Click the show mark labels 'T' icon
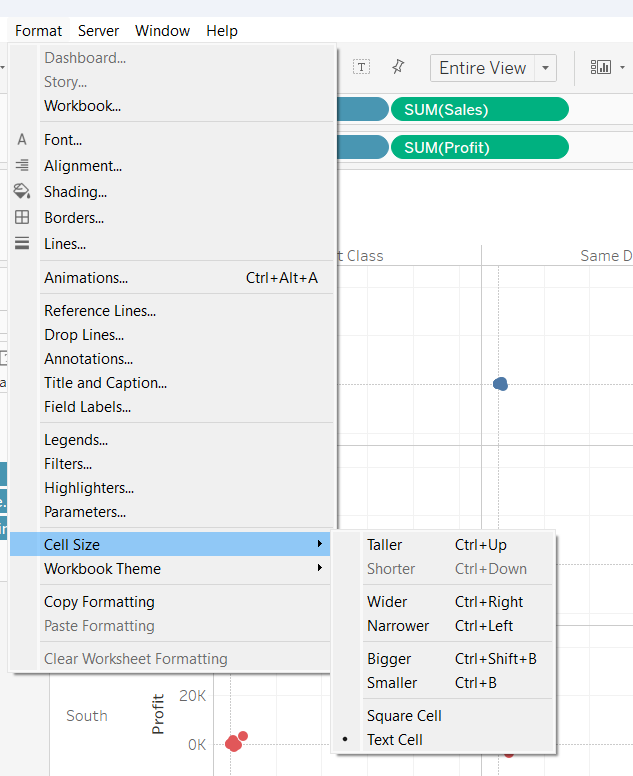The height and width of the screenshot is (776, 633). [362, 67]
